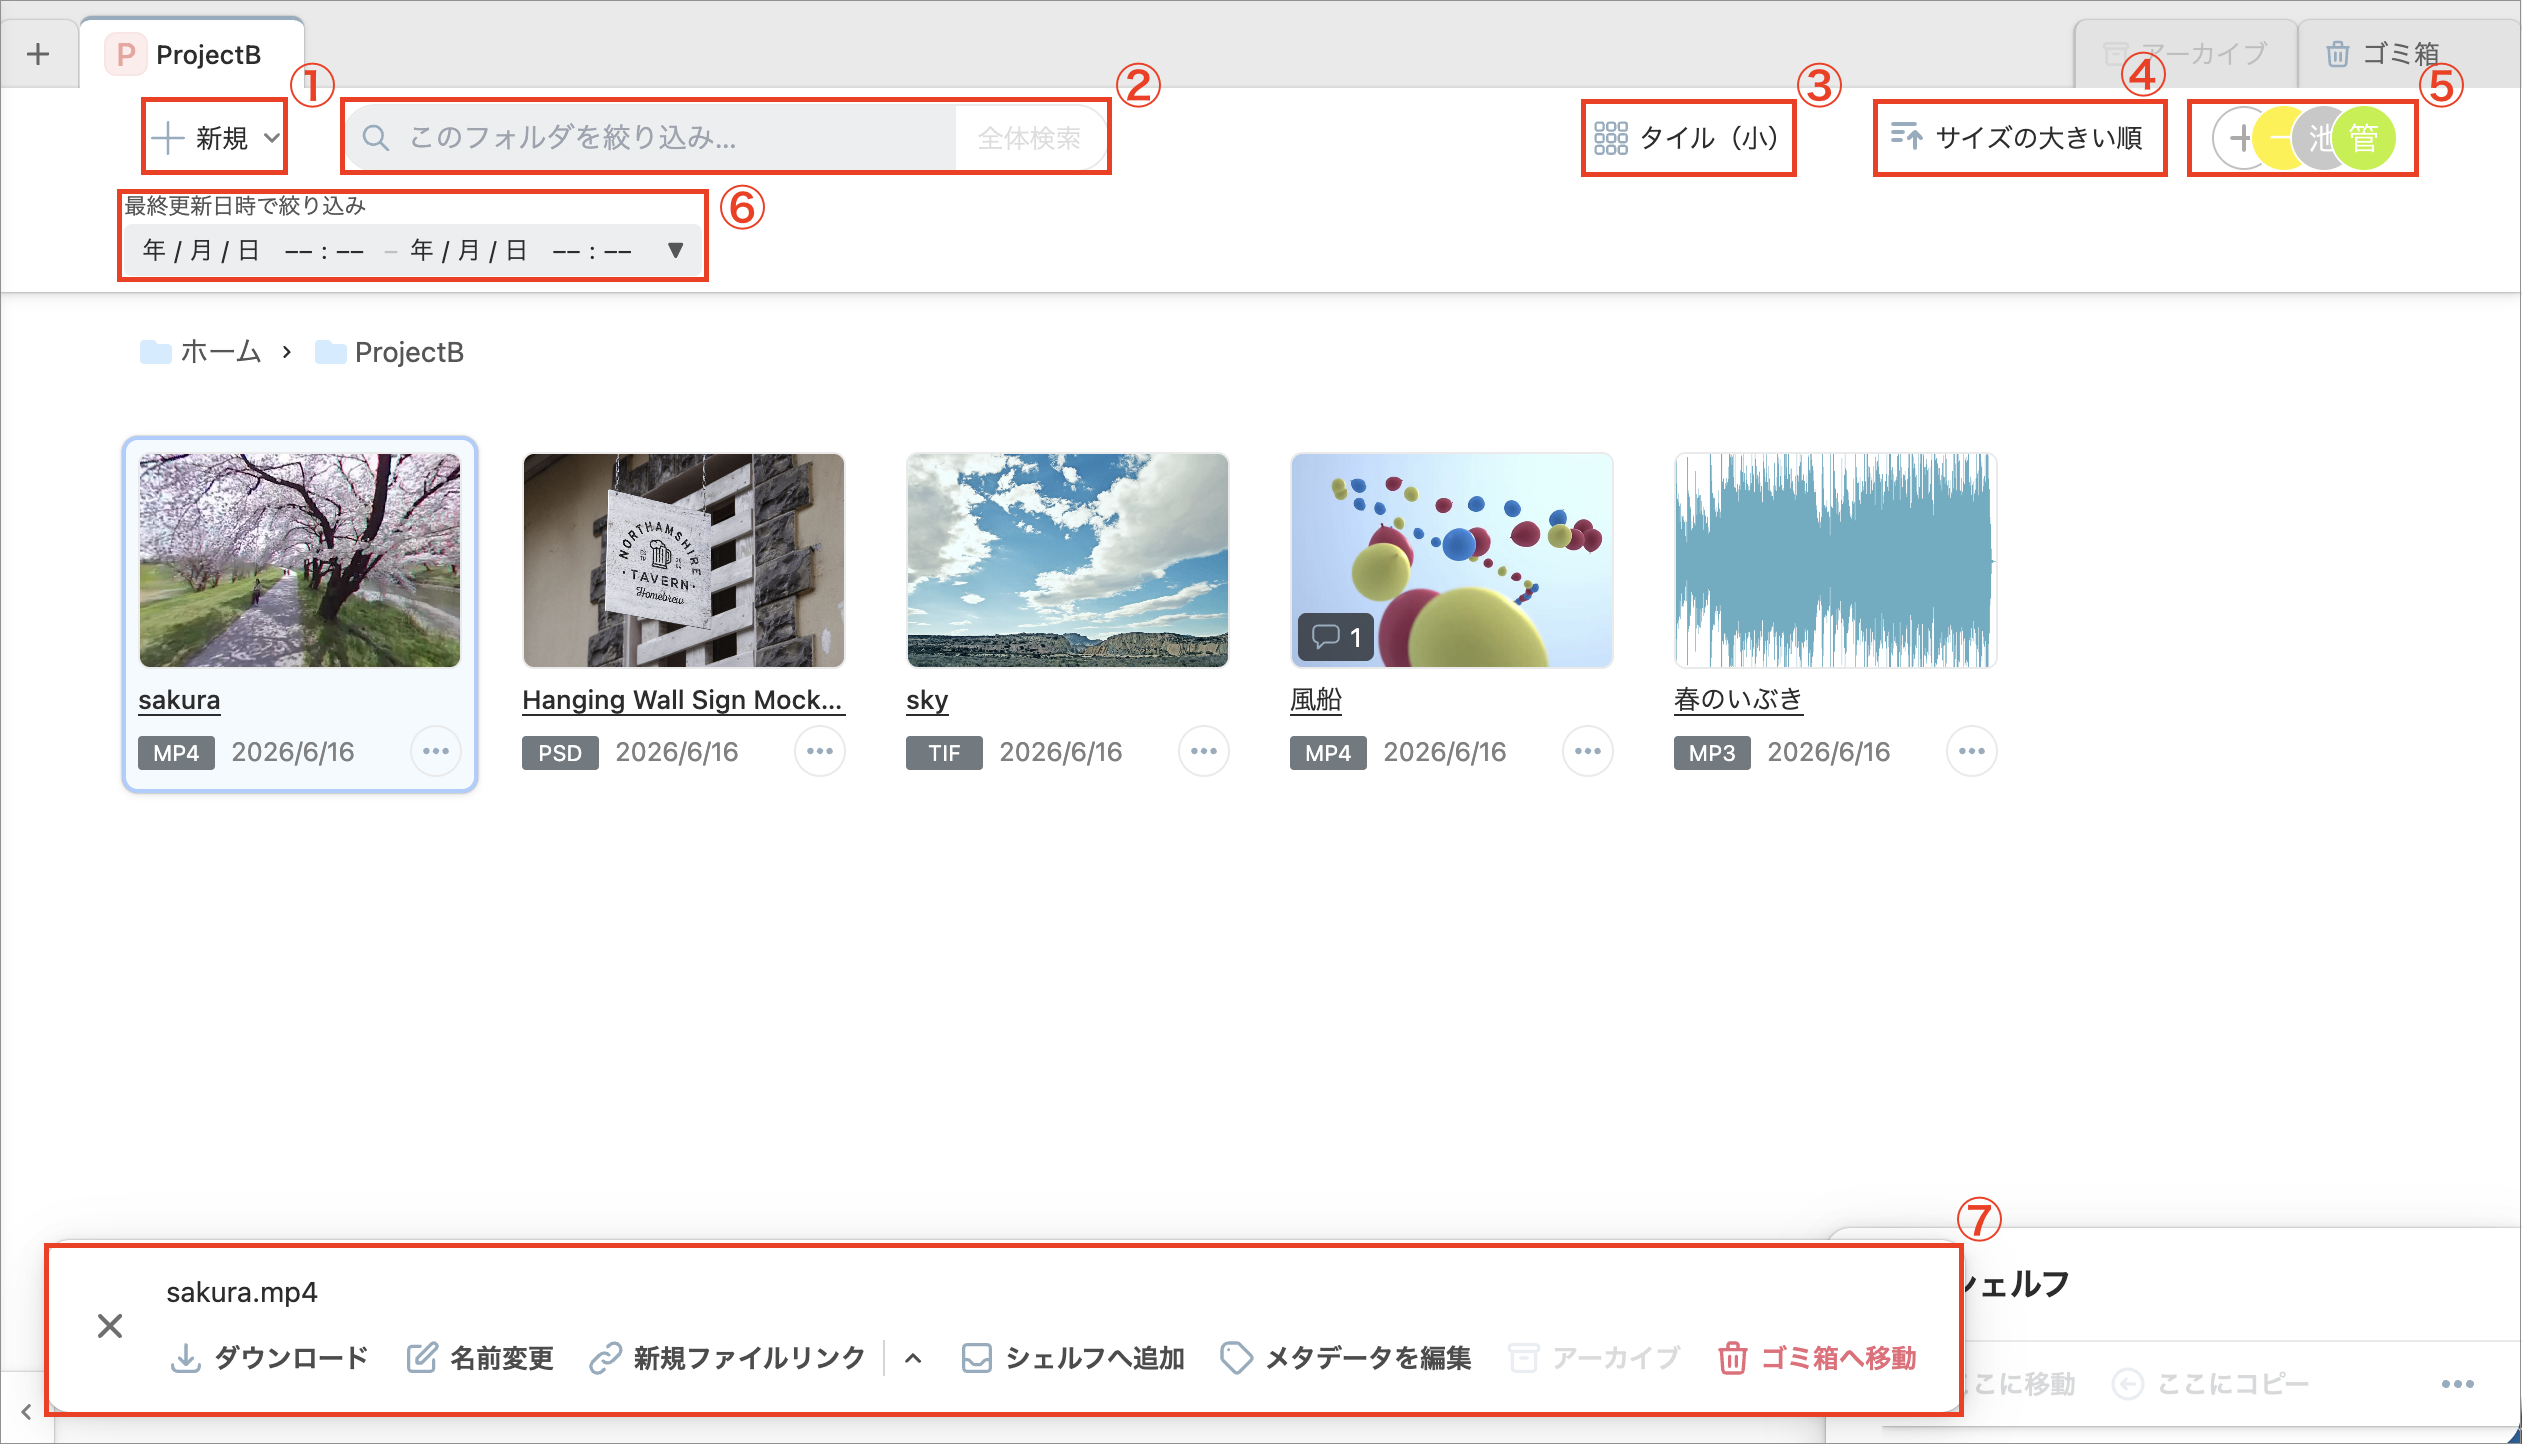
Task: Open more options for 風船
Action: pyautogui.click(x=1588, y=751)
